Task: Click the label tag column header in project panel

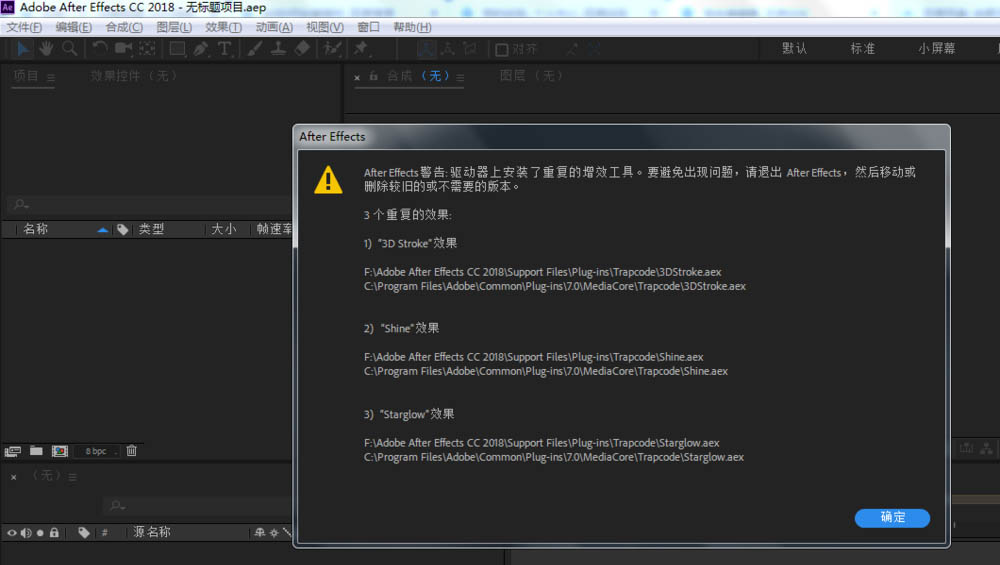Action: 122,230
